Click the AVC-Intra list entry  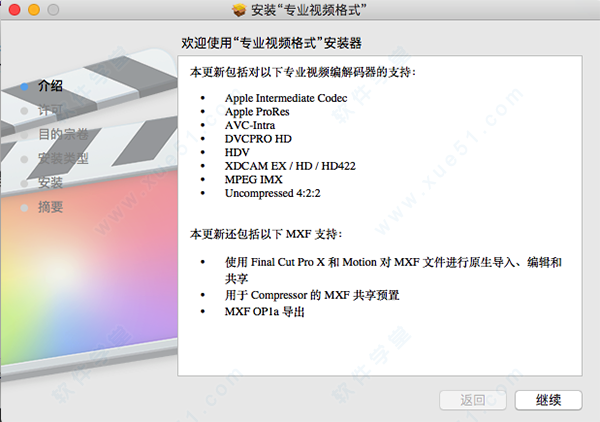click(x=249, y=125)
